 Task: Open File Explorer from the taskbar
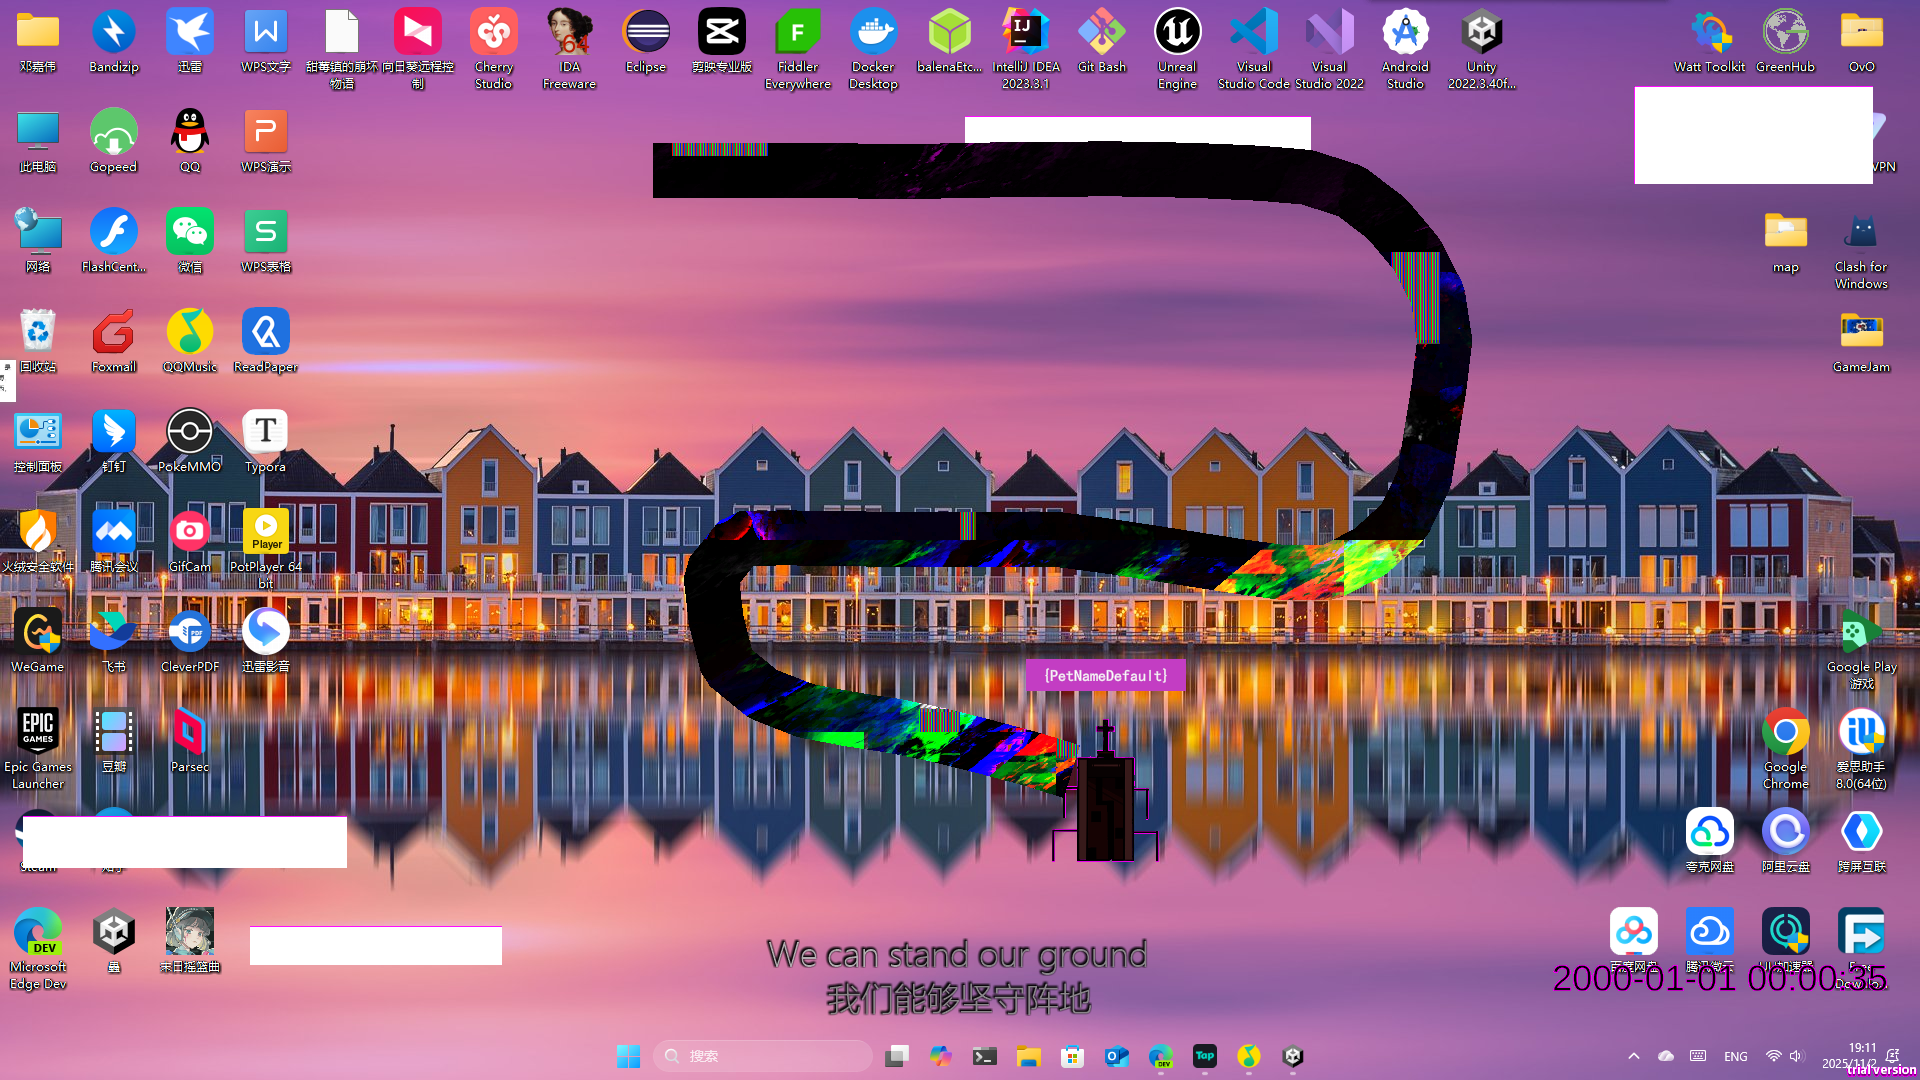point(1029,1056)
